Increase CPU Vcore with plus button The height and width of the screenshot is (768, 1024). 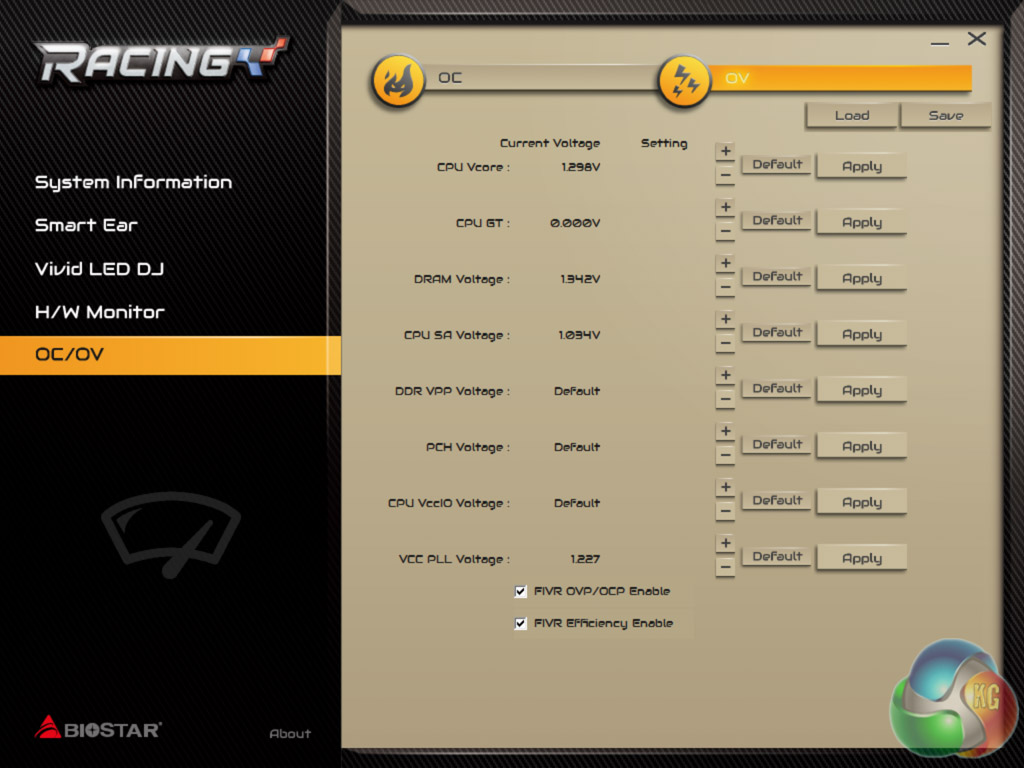coord(725,152)
